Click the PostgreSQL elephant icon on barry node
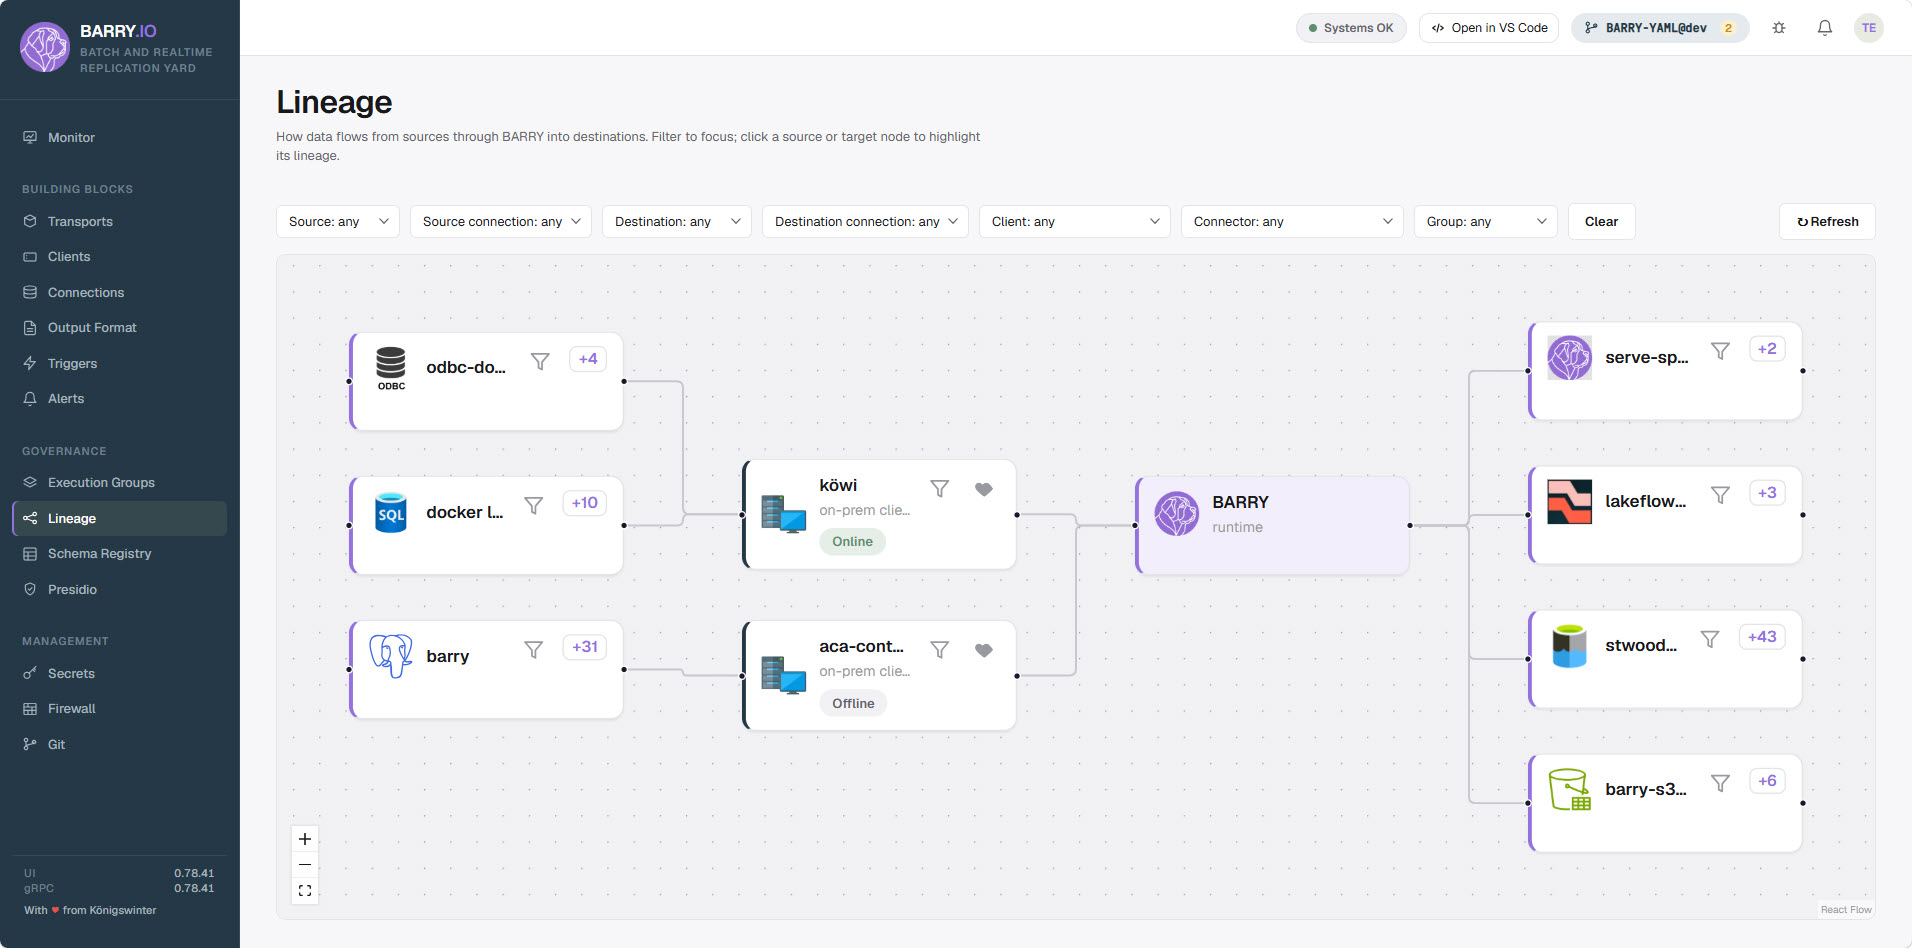Image resolution: width=1912 pixels, height=948 pixels. 391,656
